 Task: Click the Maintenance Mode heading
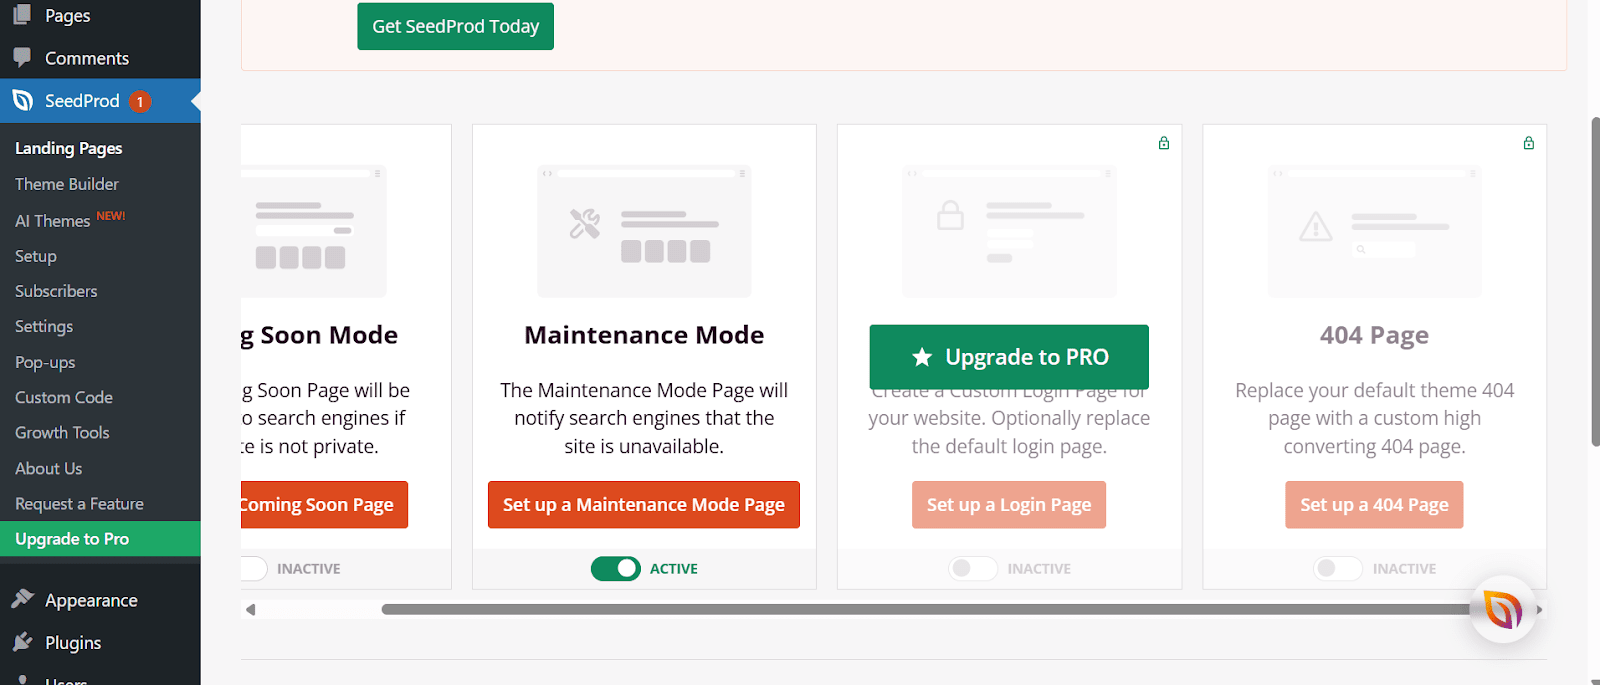pyautogui.click(x=644, y=335)
